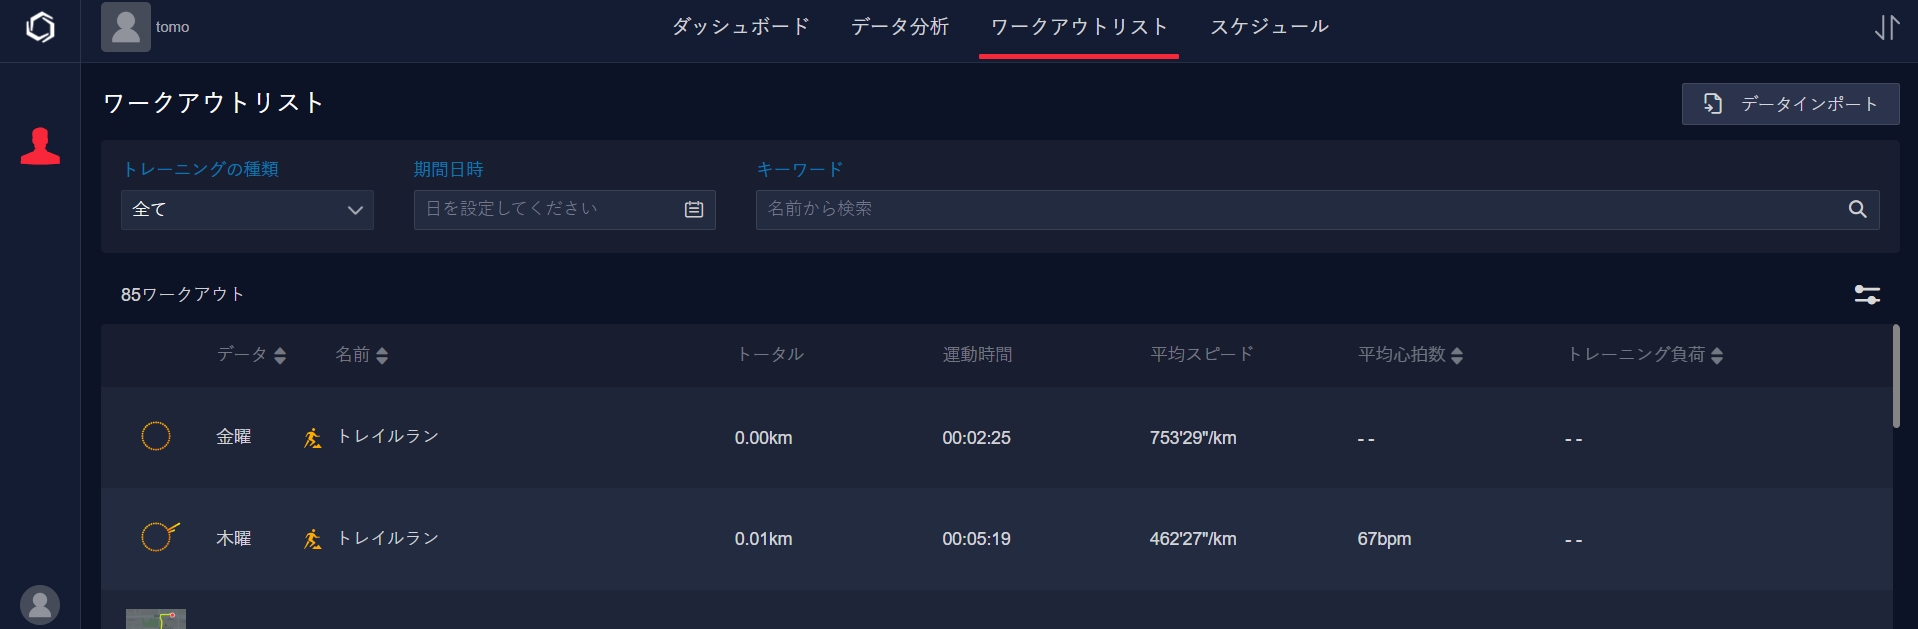Click the trail run icon in 金曜 row
The width and height of the screenshot is (1918, 629).
pyautogui.click(x=312, y=438)
